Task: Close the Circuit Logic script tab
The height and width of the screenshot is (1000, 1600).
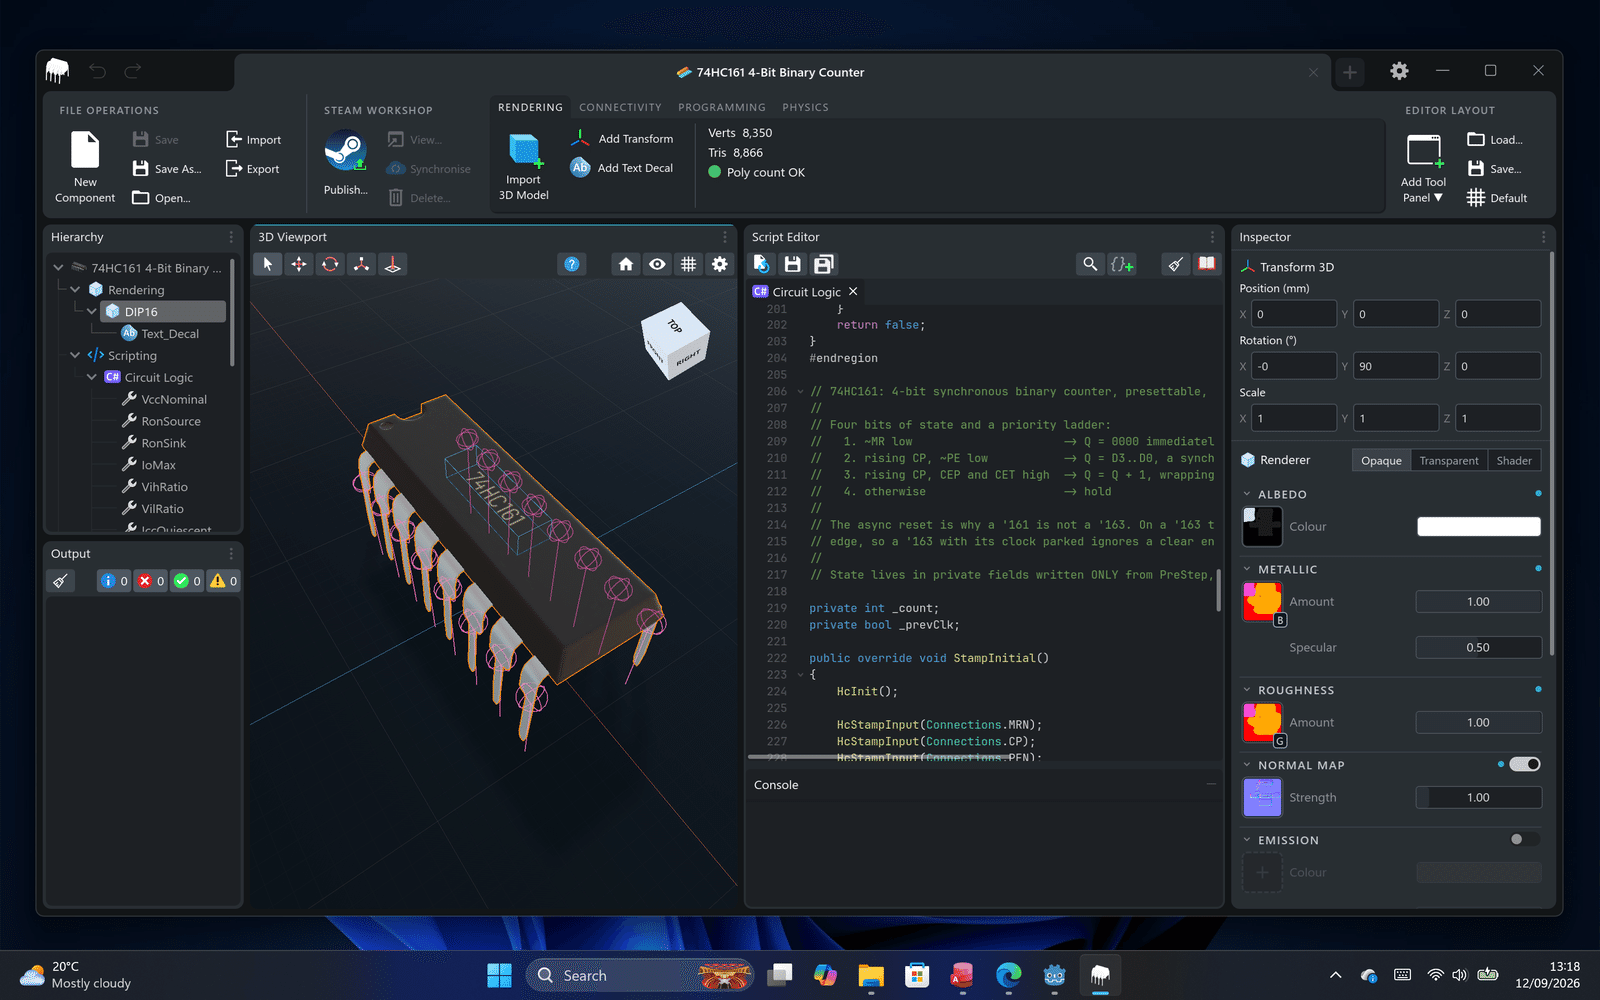Action: [x=853, y=292]
